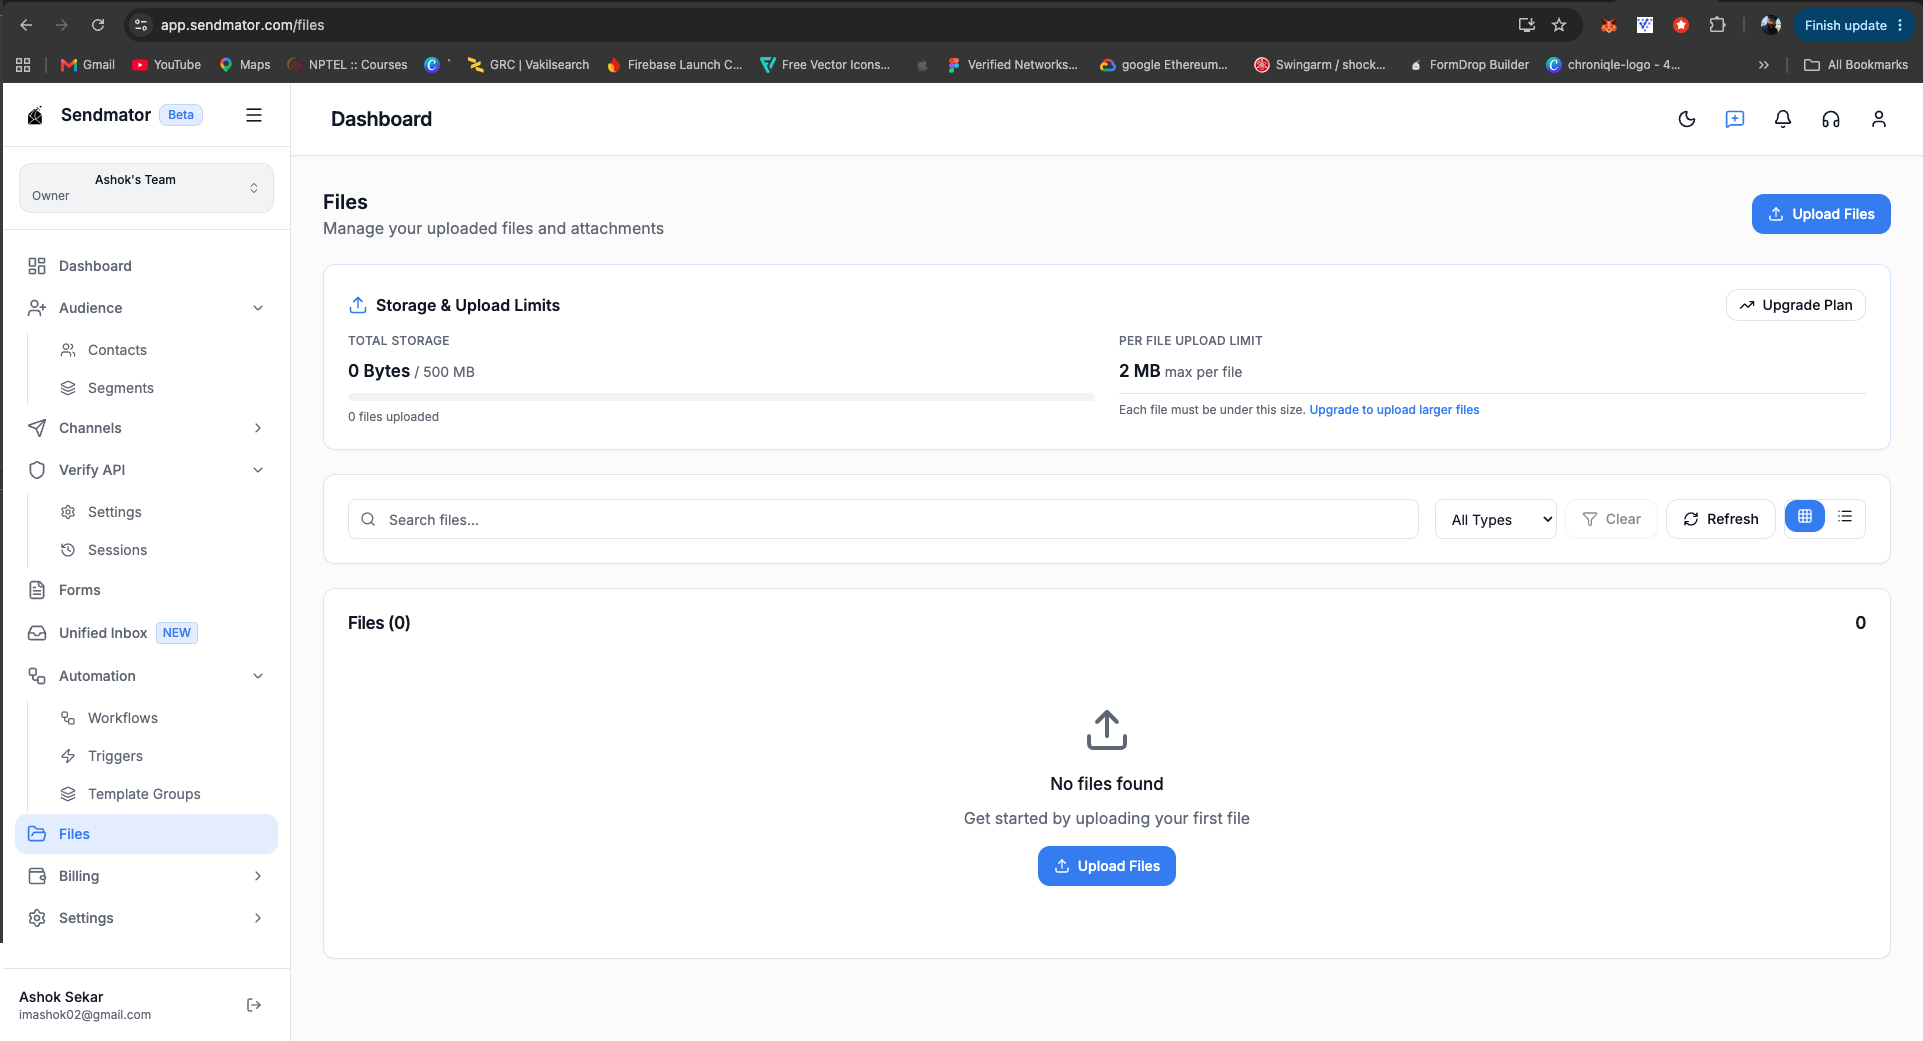Open Firebase Launch bookmark
Screen dimensions: 1923x1041
point(674,65)
